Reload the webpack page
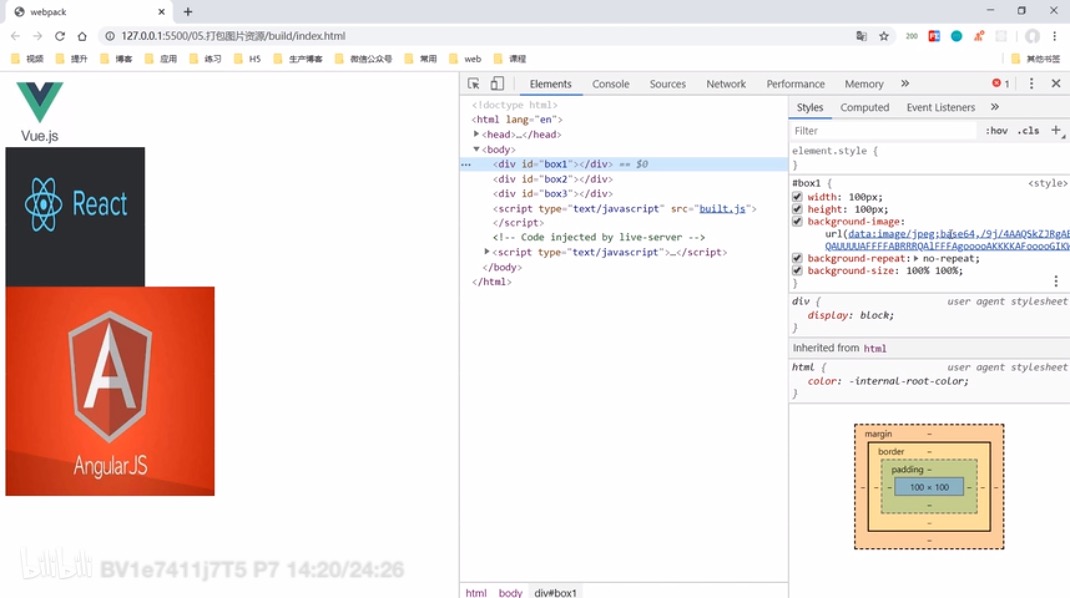Screen dimensions: 1070x598 point(60,36)
